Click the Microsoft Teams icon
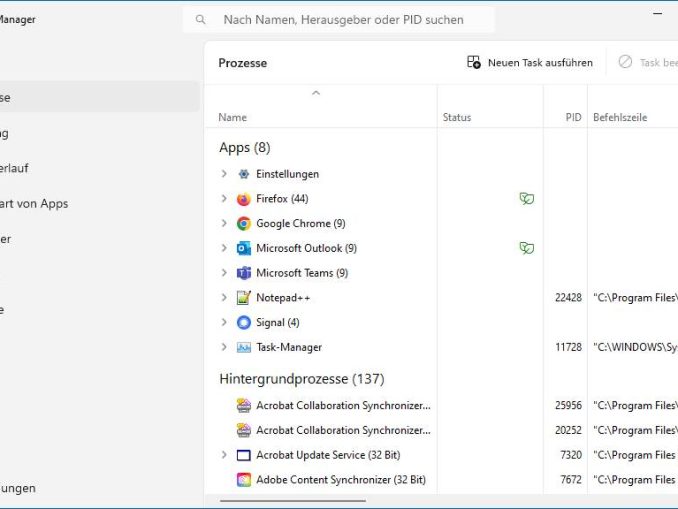The height and width of the screenshot is (509, 678). (244, 273)
